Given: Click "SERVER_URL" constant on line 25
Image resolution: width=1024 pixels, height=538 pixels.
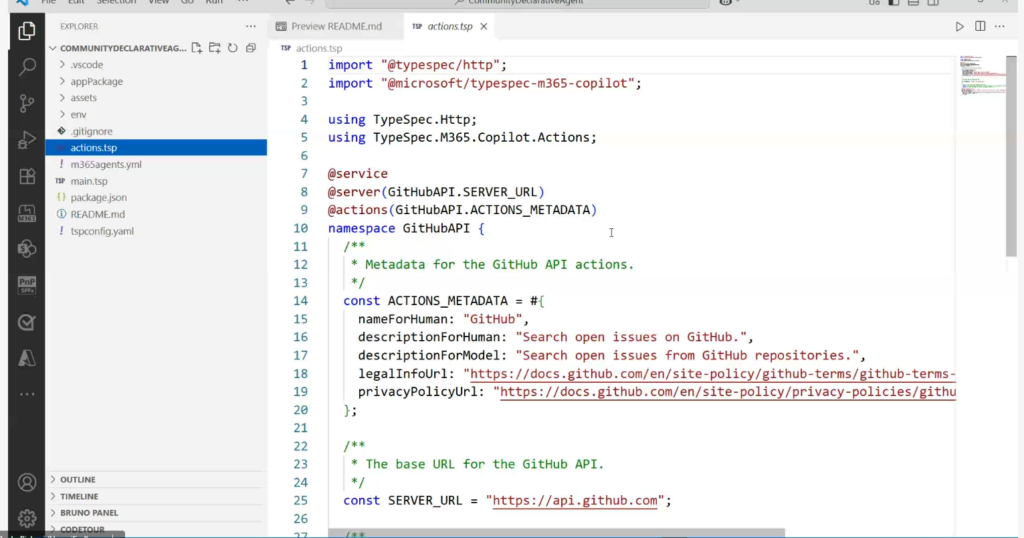Looking at the screenshot, I should (424, 500).
